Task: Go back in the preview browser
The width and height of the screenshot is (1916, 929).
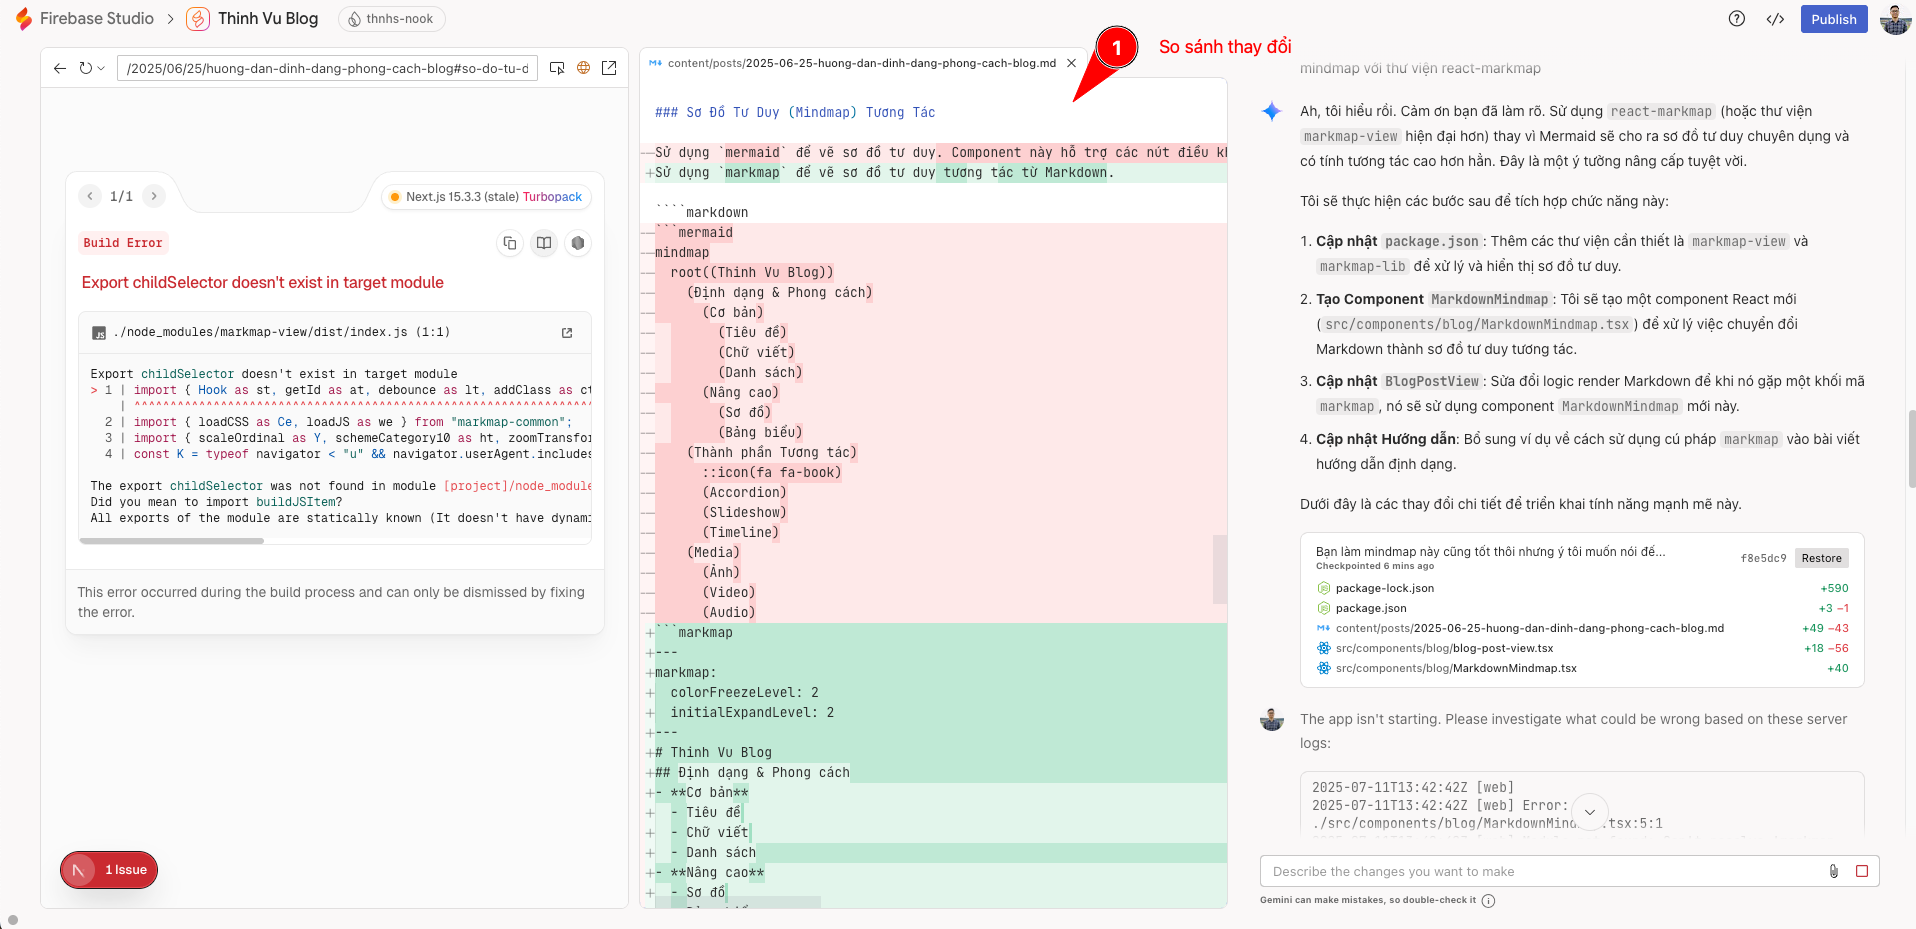Action: pyautogui.click(x=60, y=68)
